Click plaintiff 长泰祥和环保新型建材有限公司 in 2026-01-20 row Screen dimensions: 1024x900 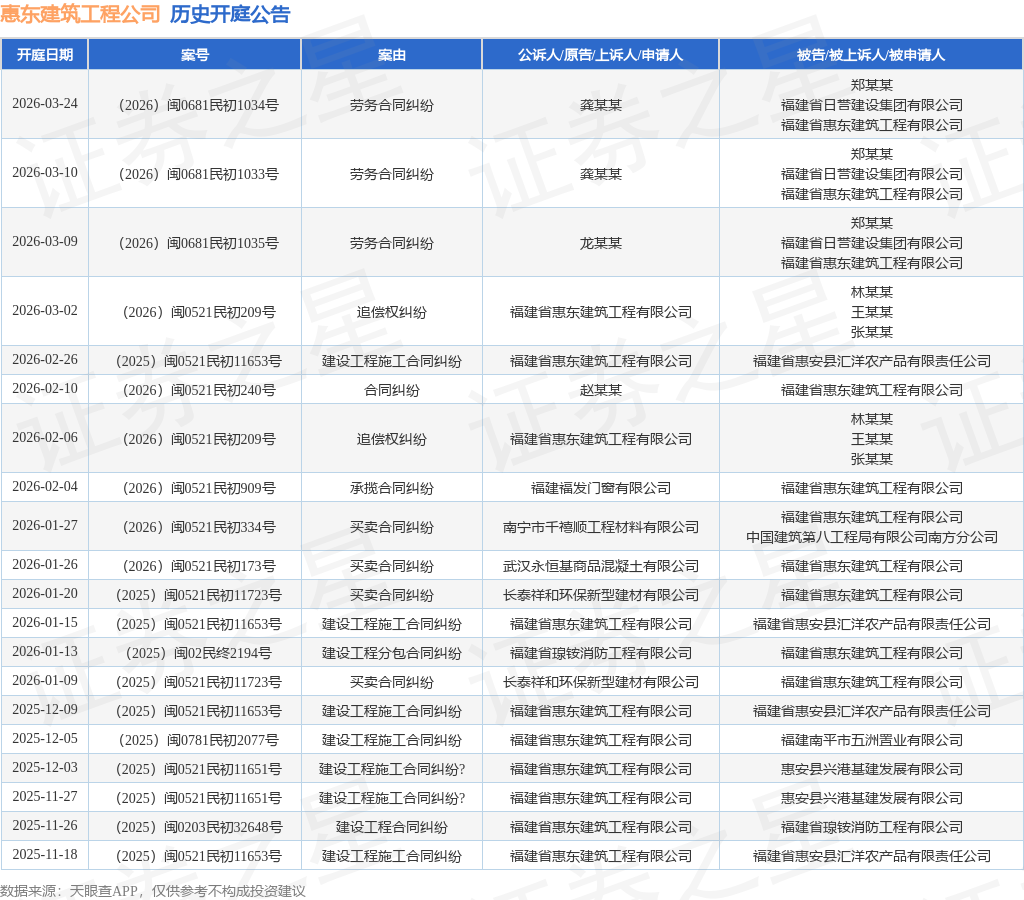[601, 596]
